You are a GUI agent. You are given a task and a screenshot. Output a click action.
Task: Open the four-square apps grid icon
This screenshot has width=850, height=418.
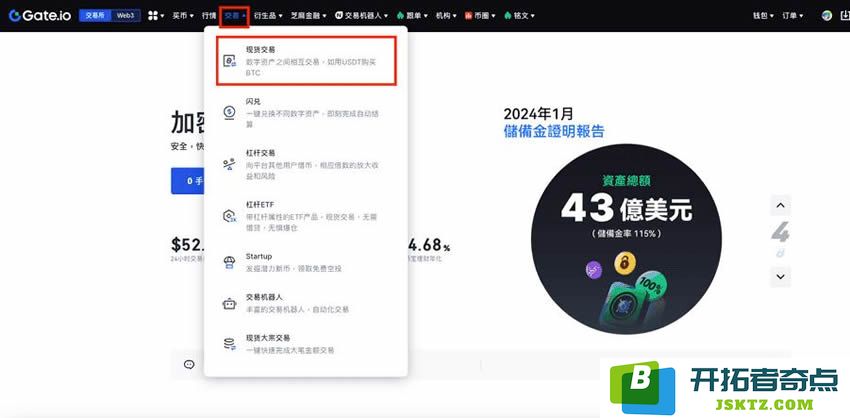pyautogui.click(x=153, y=16)
